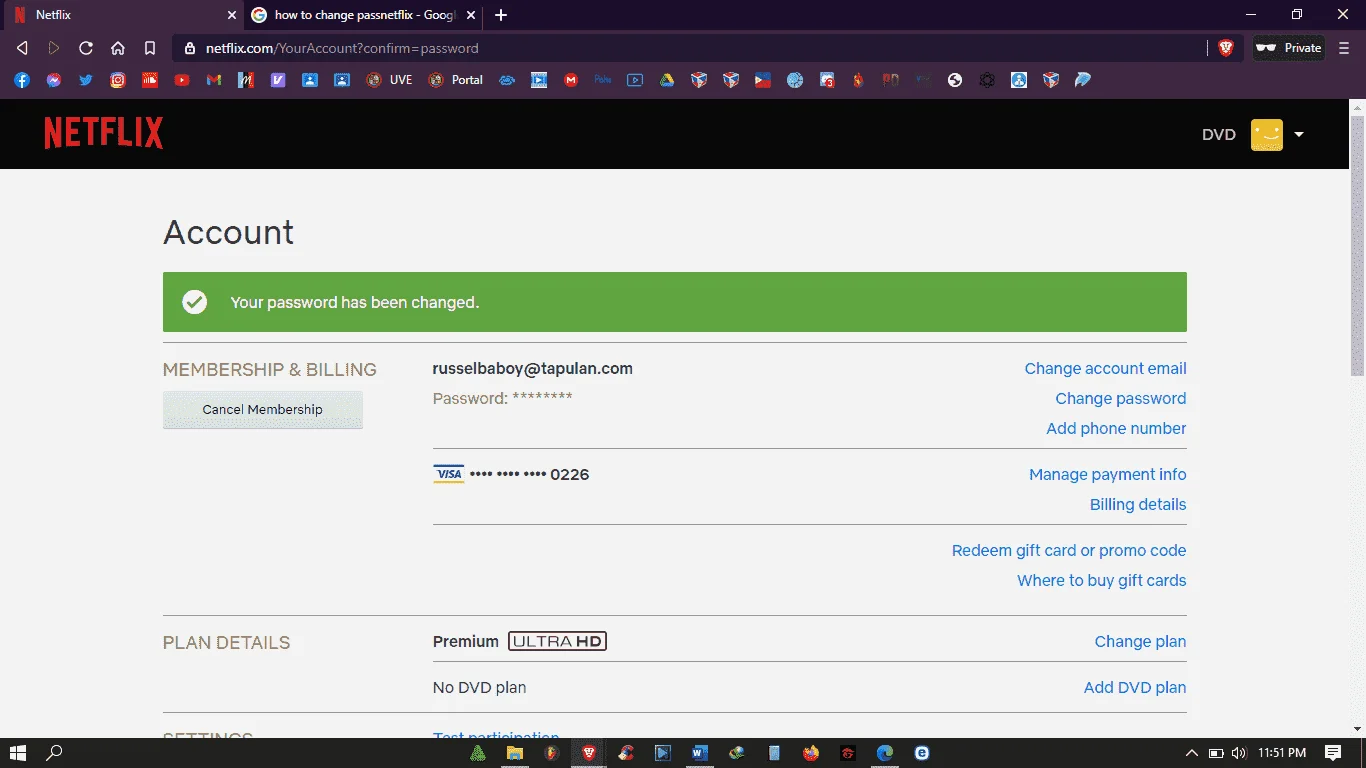Click the masked Password text
Image resolution: width=1366 pixels, height=768 pixels.
[503, 399]
